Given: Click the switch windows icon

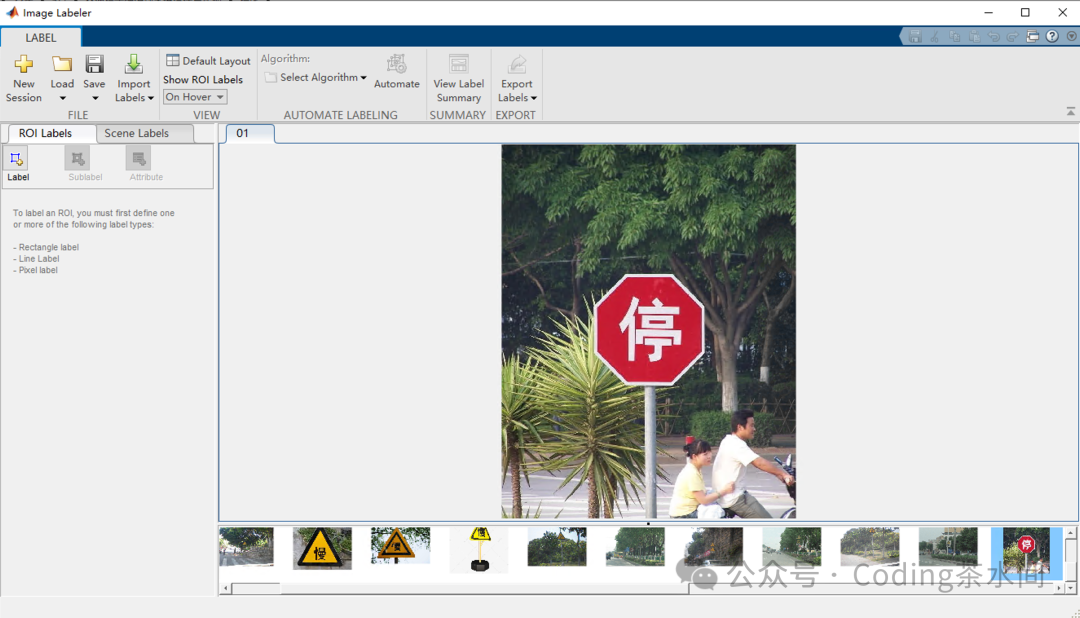Looking at the screenshot, I should [x=1032, y=37].
